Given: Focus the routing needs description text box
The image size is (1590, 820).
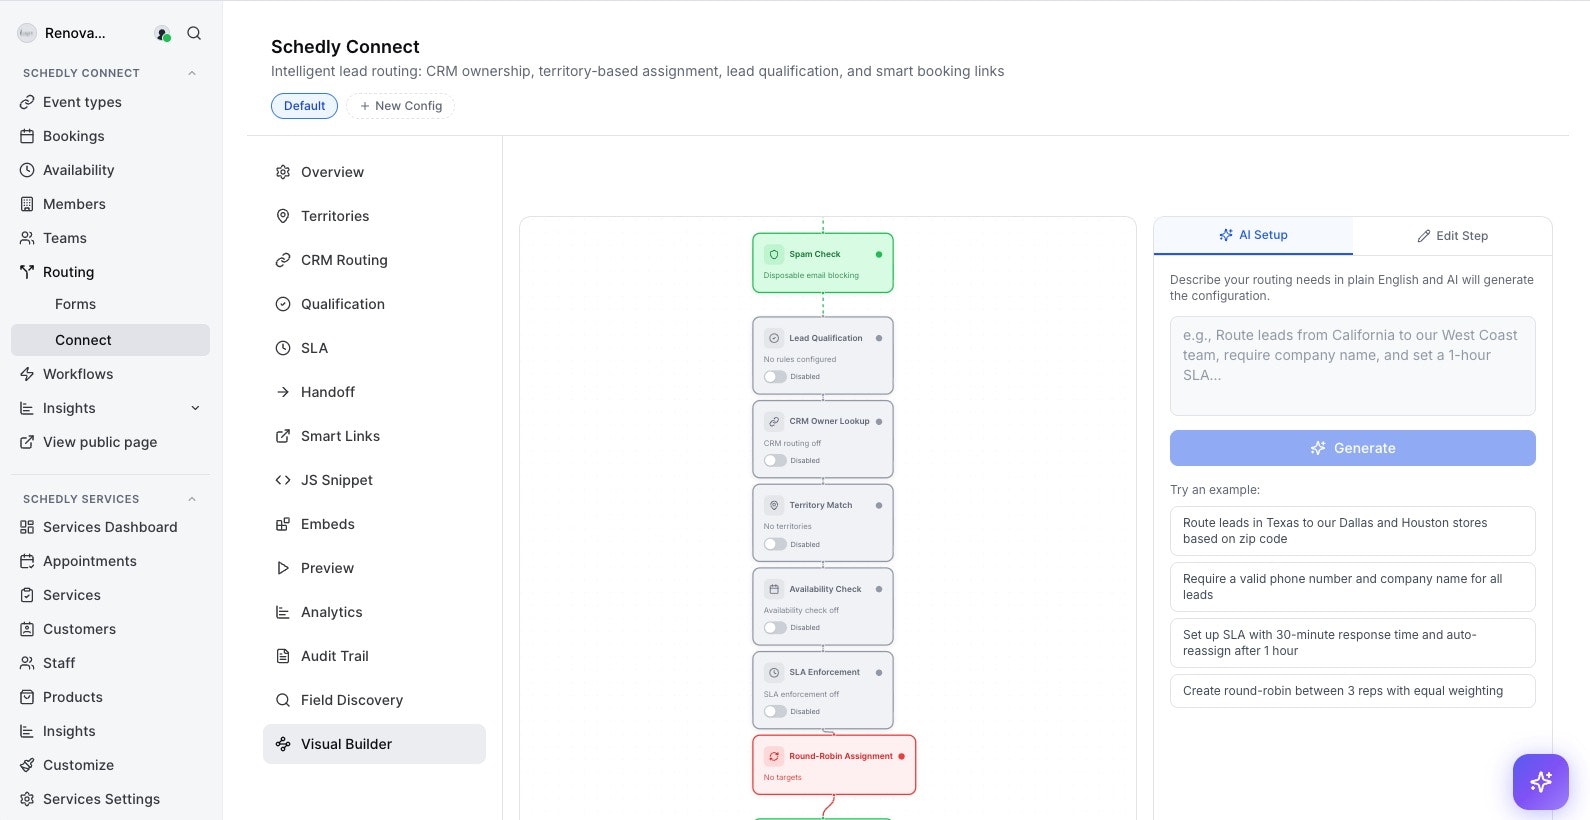Looking at the screenshot, I should click(x=1352, y=366).
